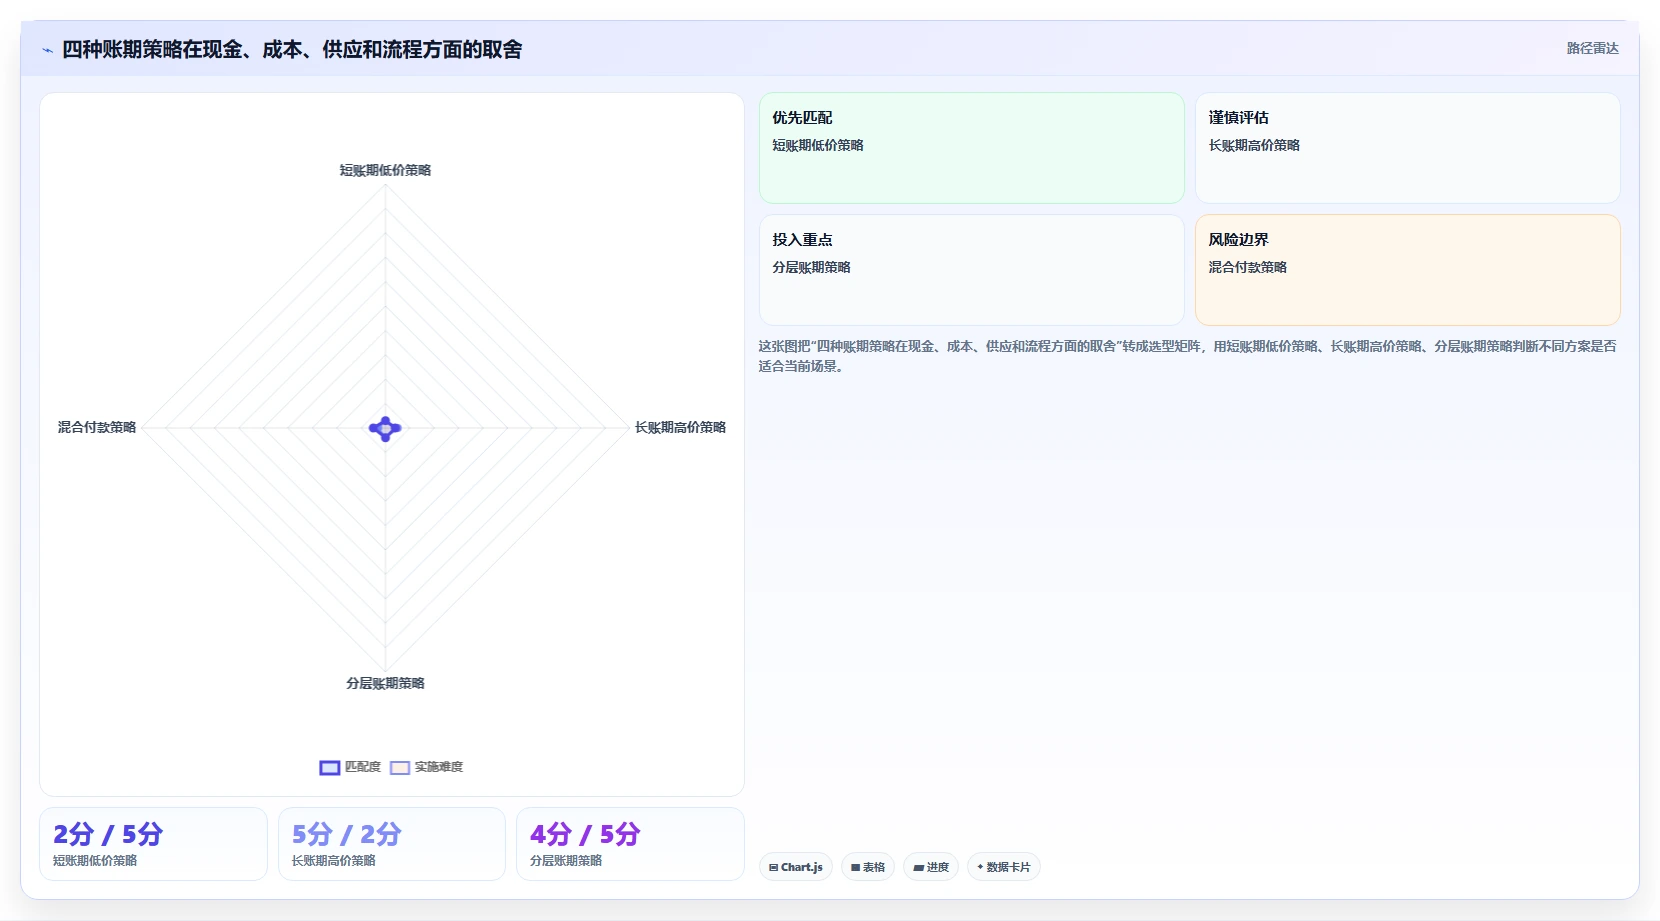Click the 数据卡片 tag star icon
This screenshot has height=921, width=1660.
pos(980,867)
